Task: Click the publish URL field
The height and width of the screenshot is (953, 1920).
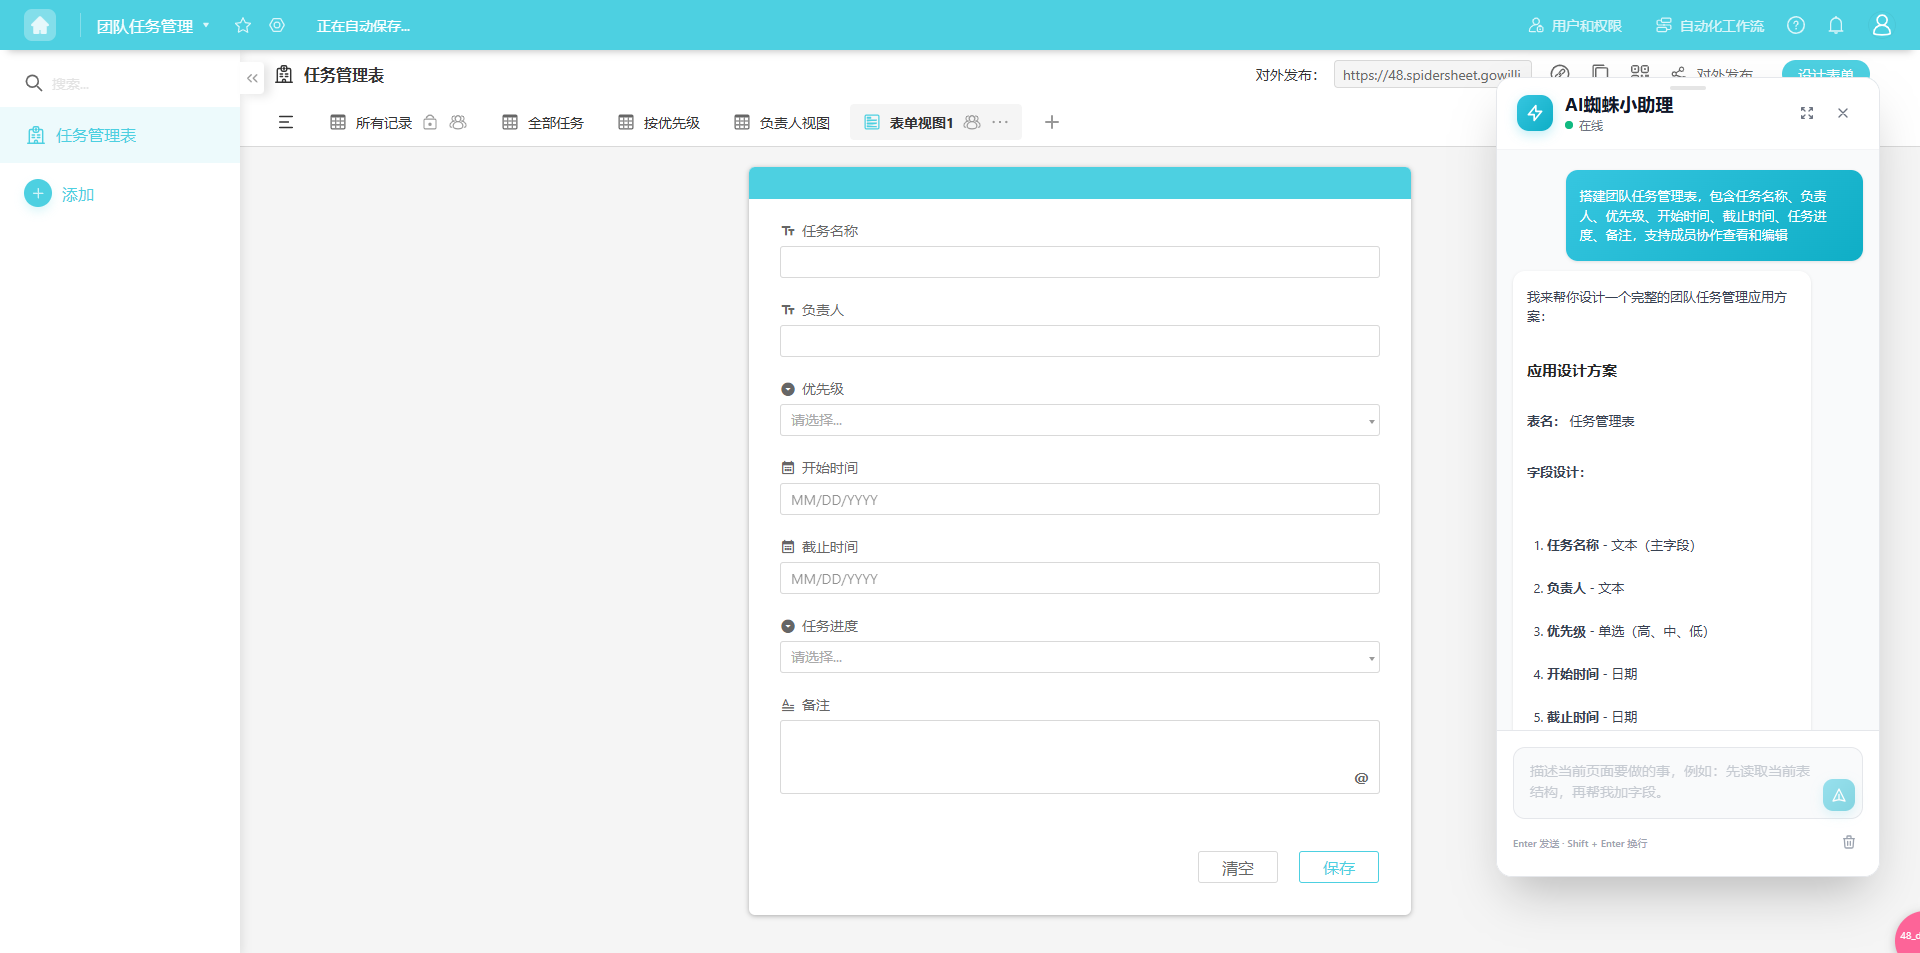Action: point(1432,74)
